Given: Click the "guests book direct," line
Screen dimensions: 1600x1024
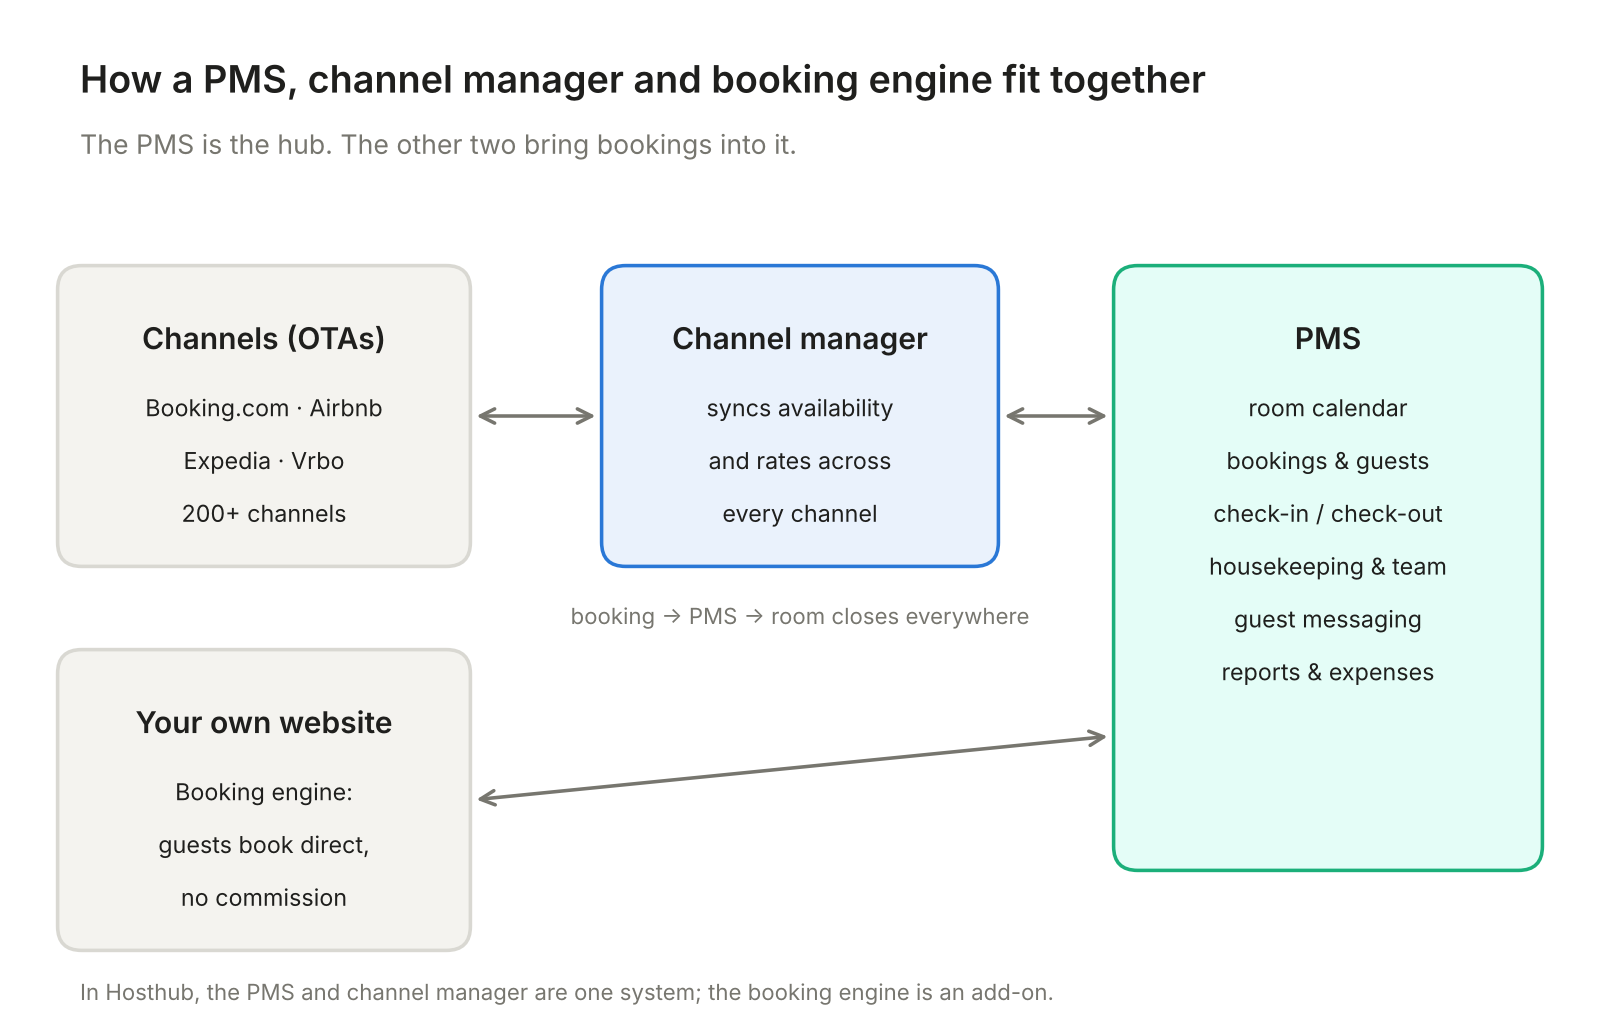Looking at the screenshot, I should tap(264, 845).
